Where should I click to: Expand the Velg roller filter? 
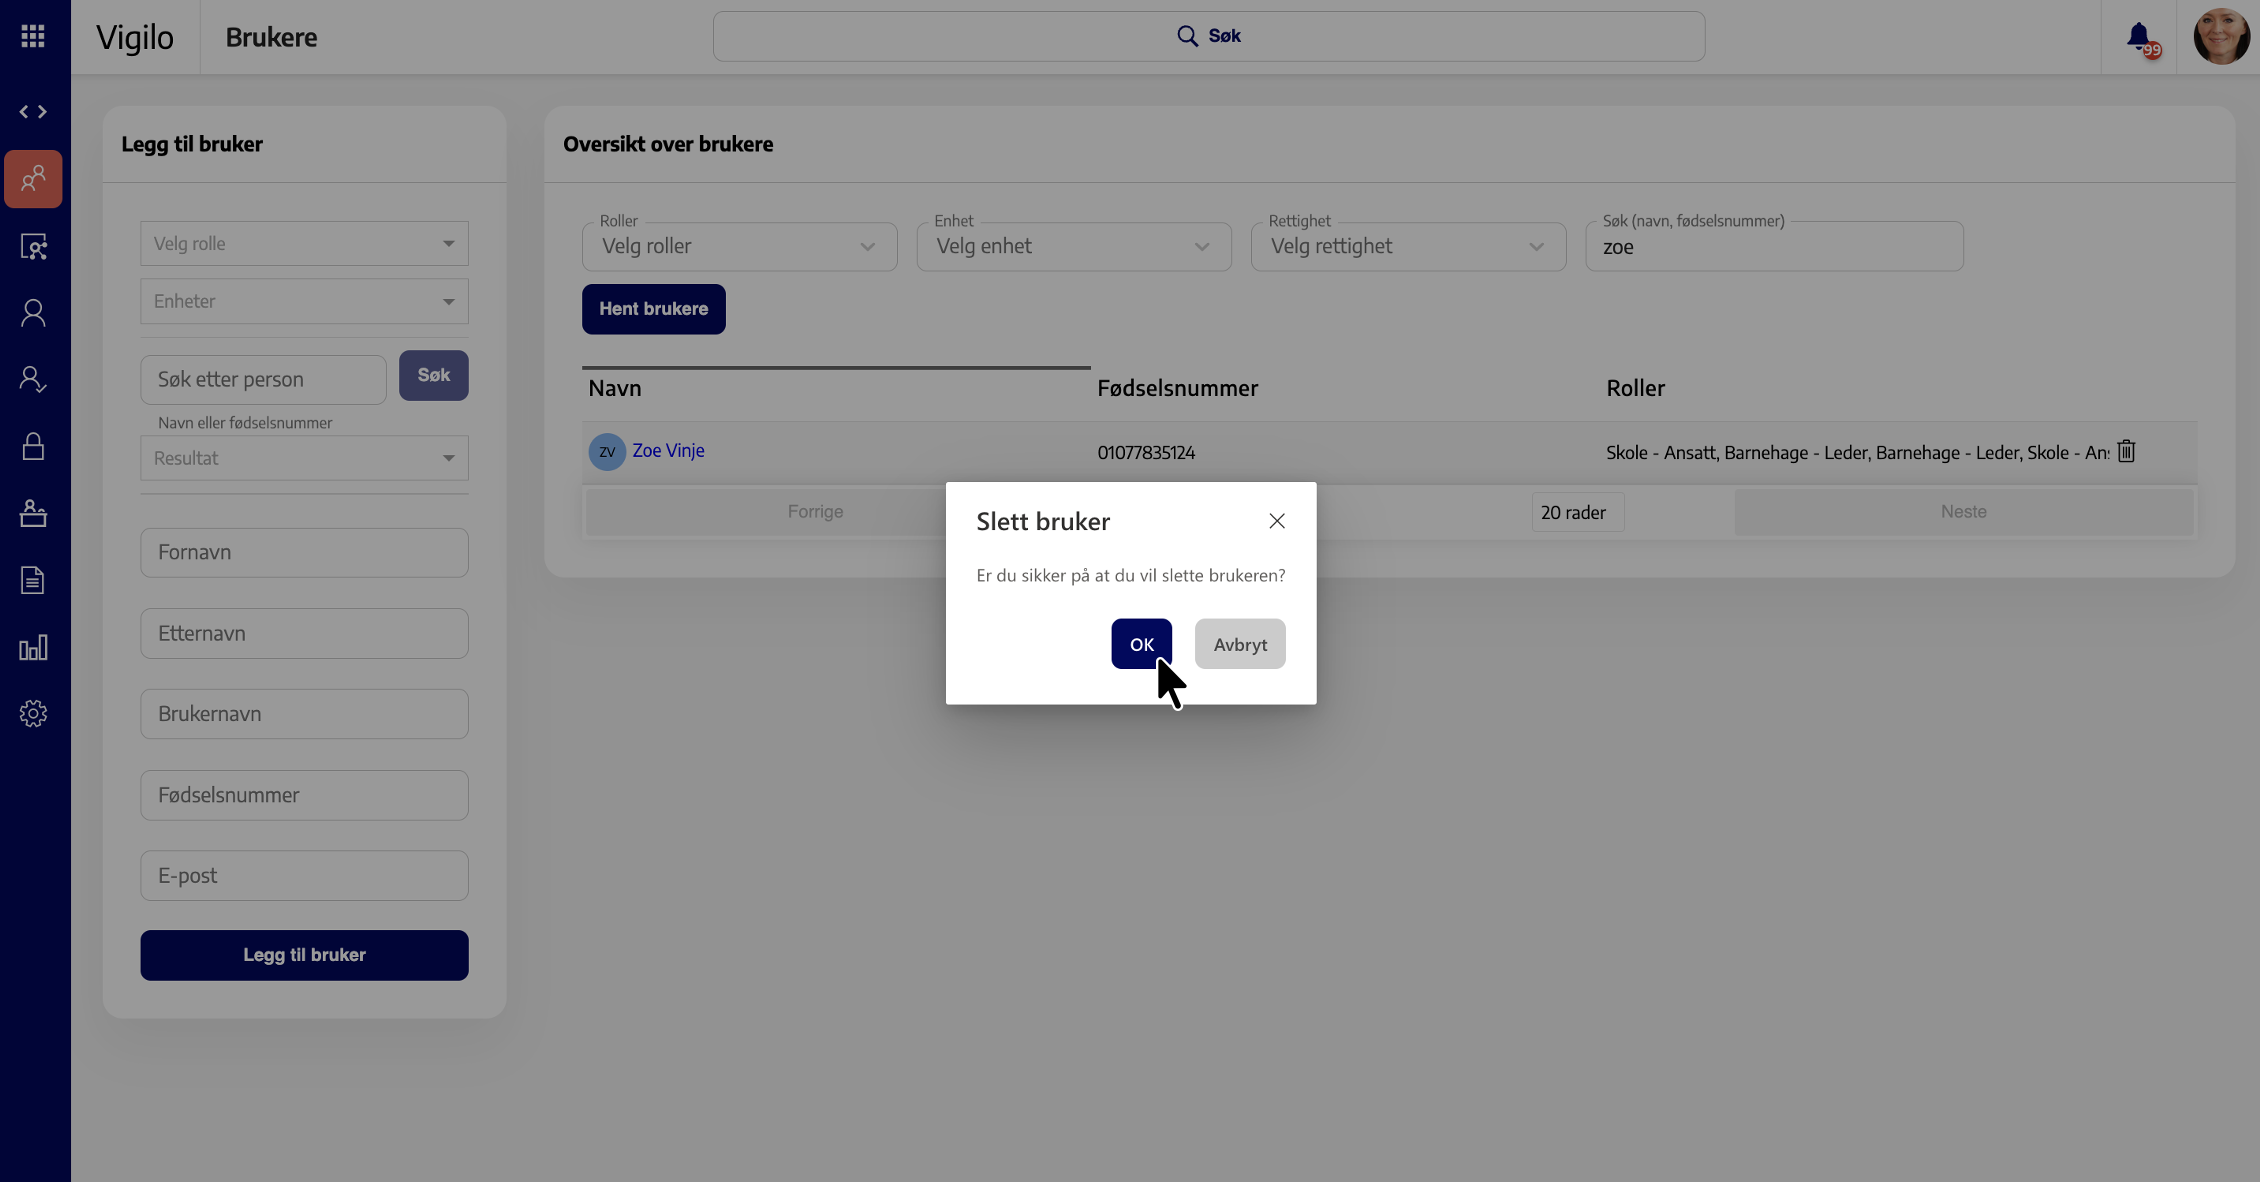click(x=739, y=247)
